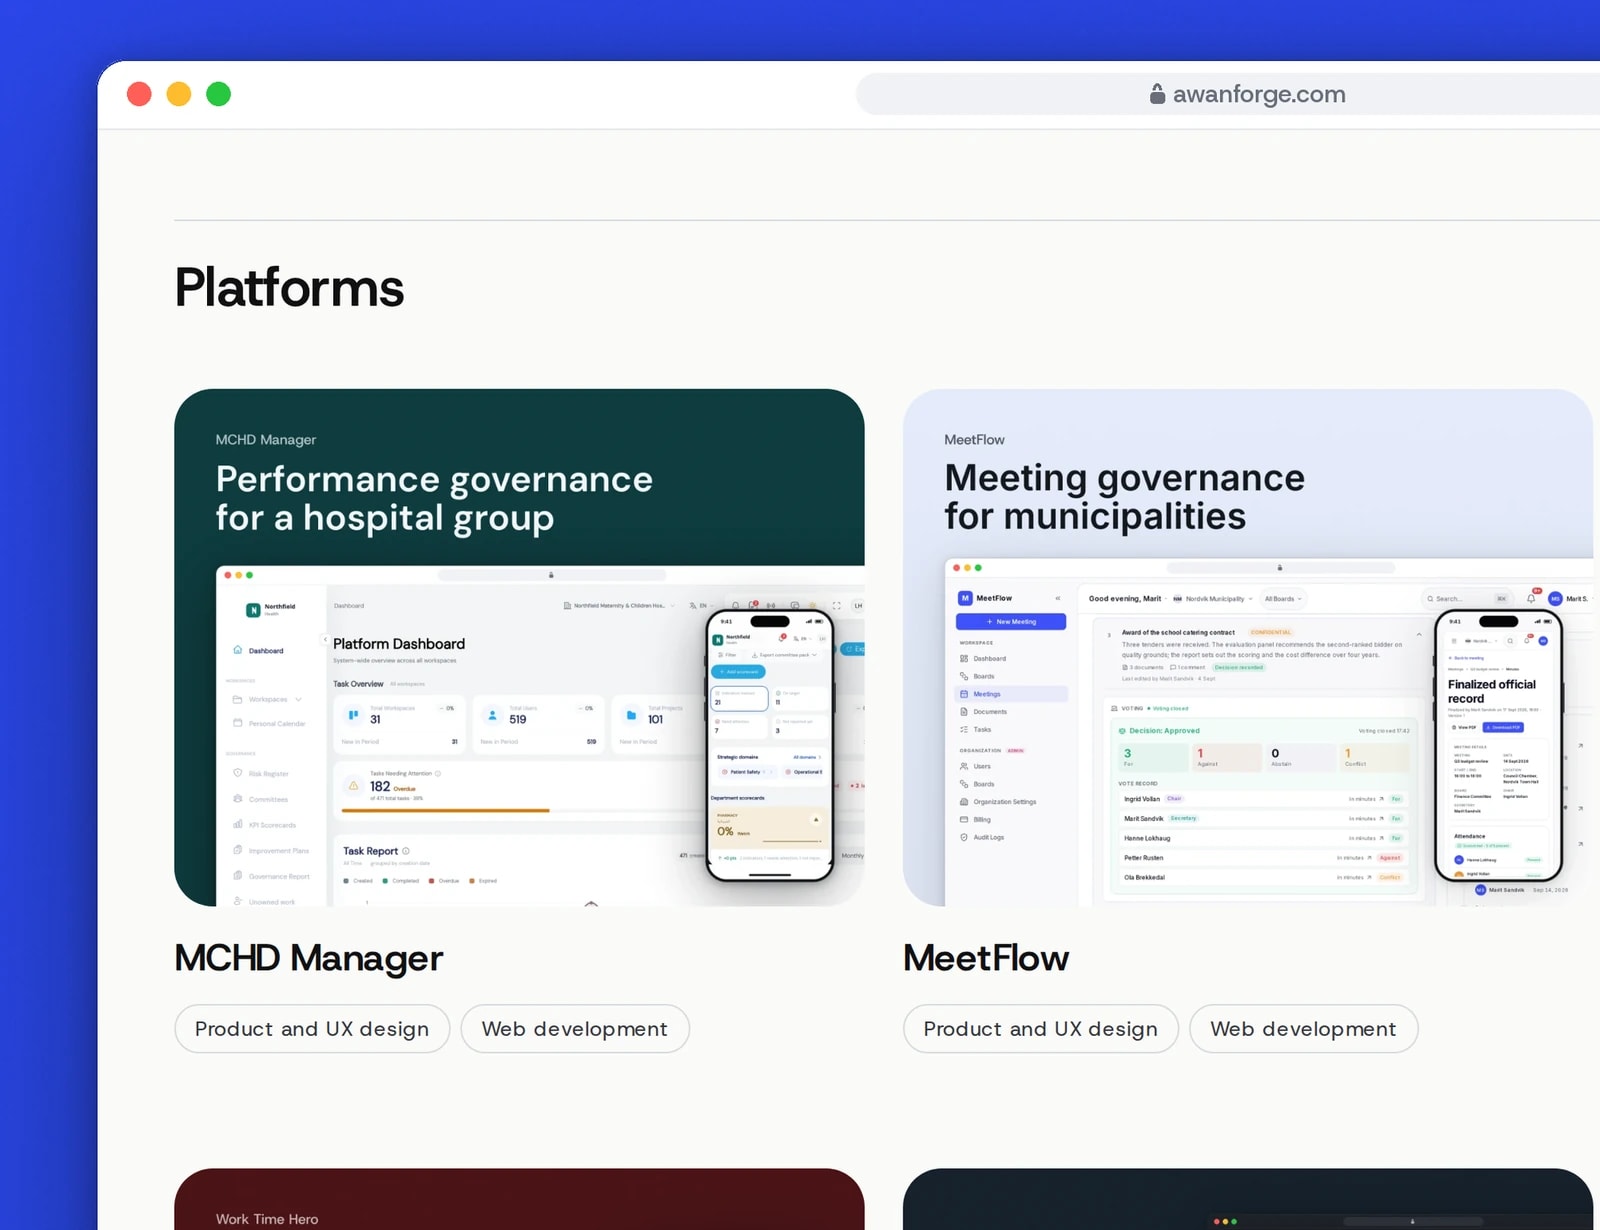Click the blue New Meeting button in MeetFlow preview
Image resolution: width=1600 pixels, height=1230 pixels.
tap(1011, 622)
